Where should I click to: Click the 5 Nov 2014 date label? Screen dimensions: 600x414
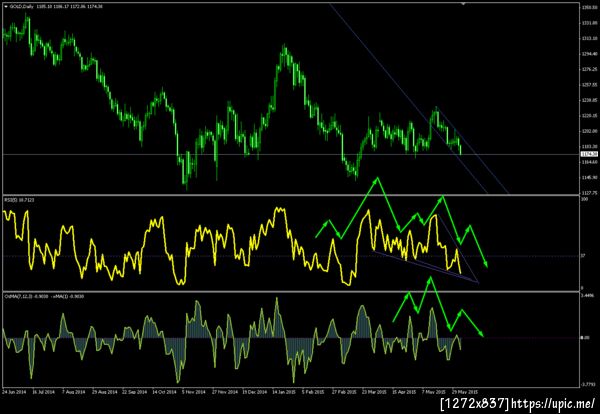point(194,392)
